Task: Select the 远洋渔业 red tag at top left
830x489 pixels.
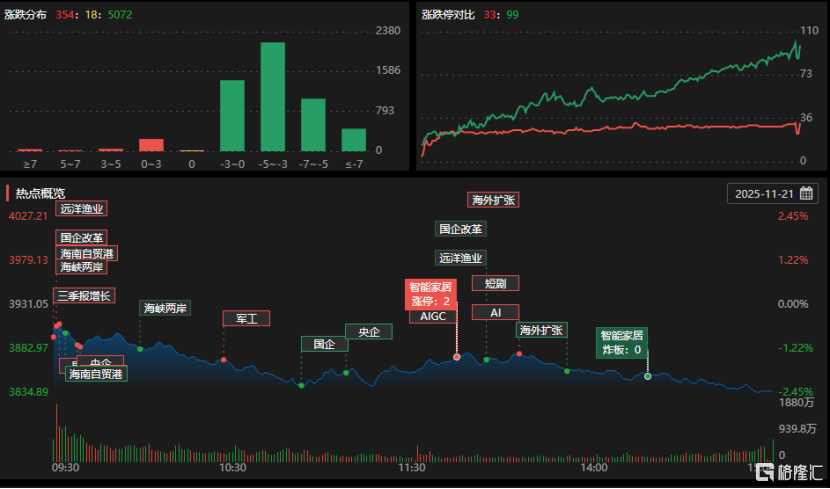Action: point(82,209)
